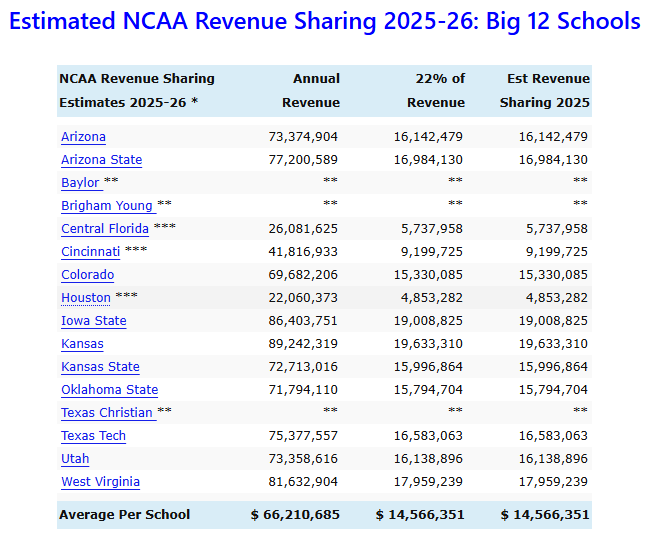Click Colorado 22% value 15,330,085
Image resolution: width=650 pixels, height=539 pixels.
click(x=428, y=275)
